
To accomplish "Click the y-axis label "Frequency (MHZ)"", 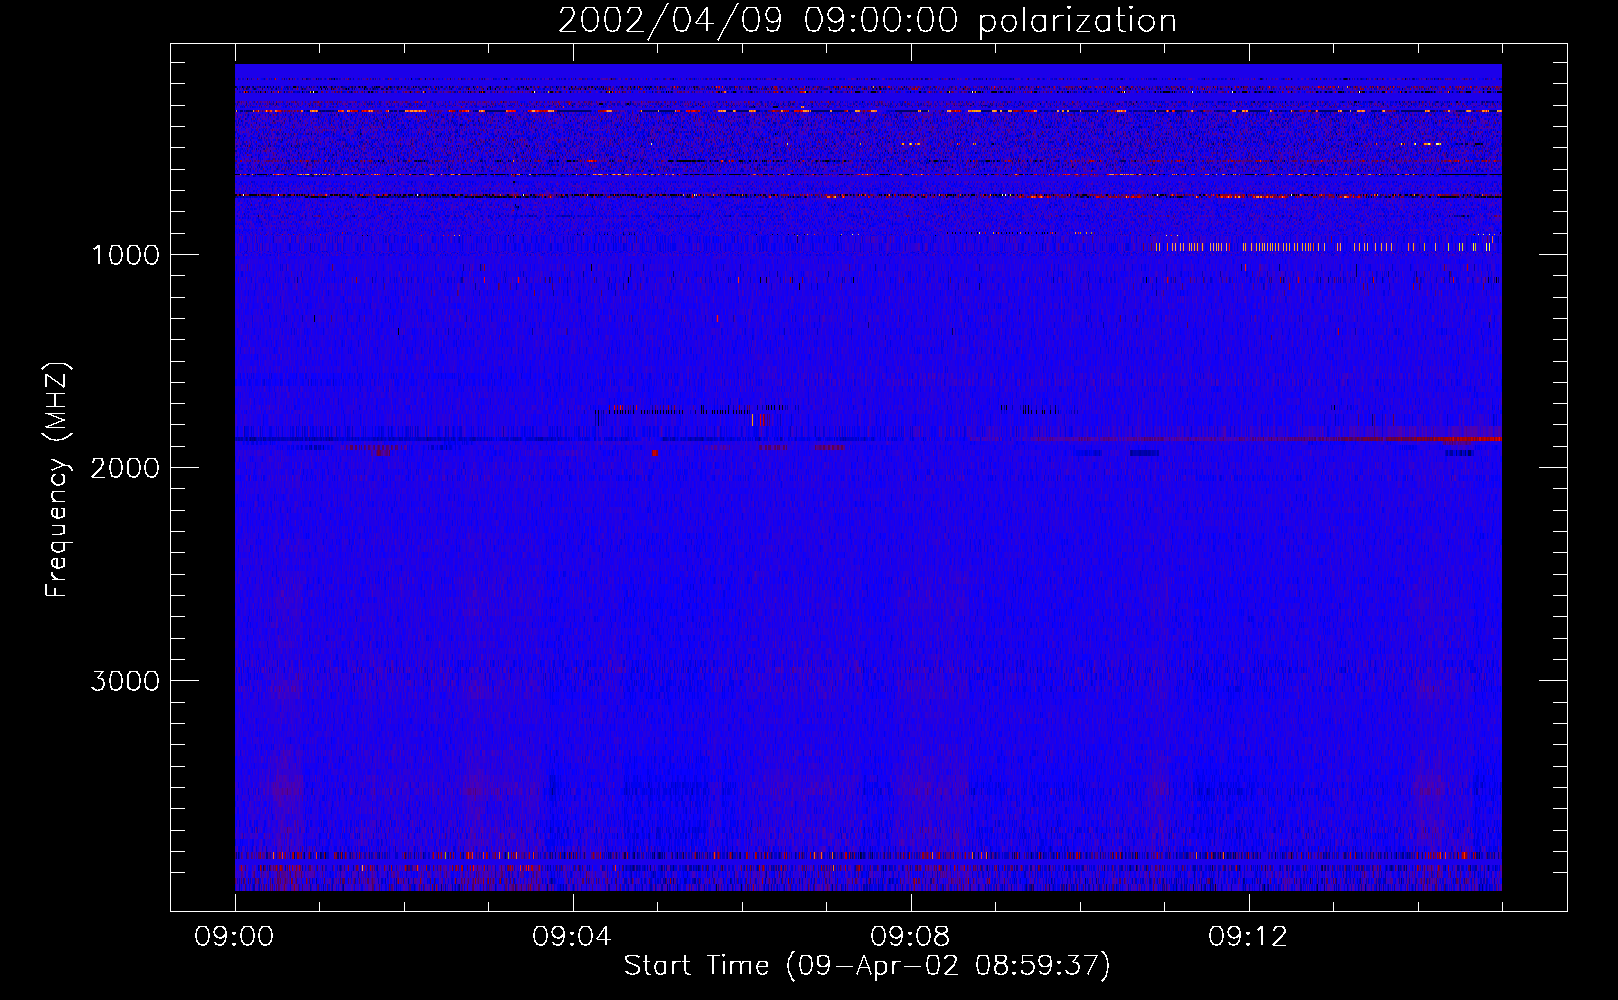I will pos(57,480).
